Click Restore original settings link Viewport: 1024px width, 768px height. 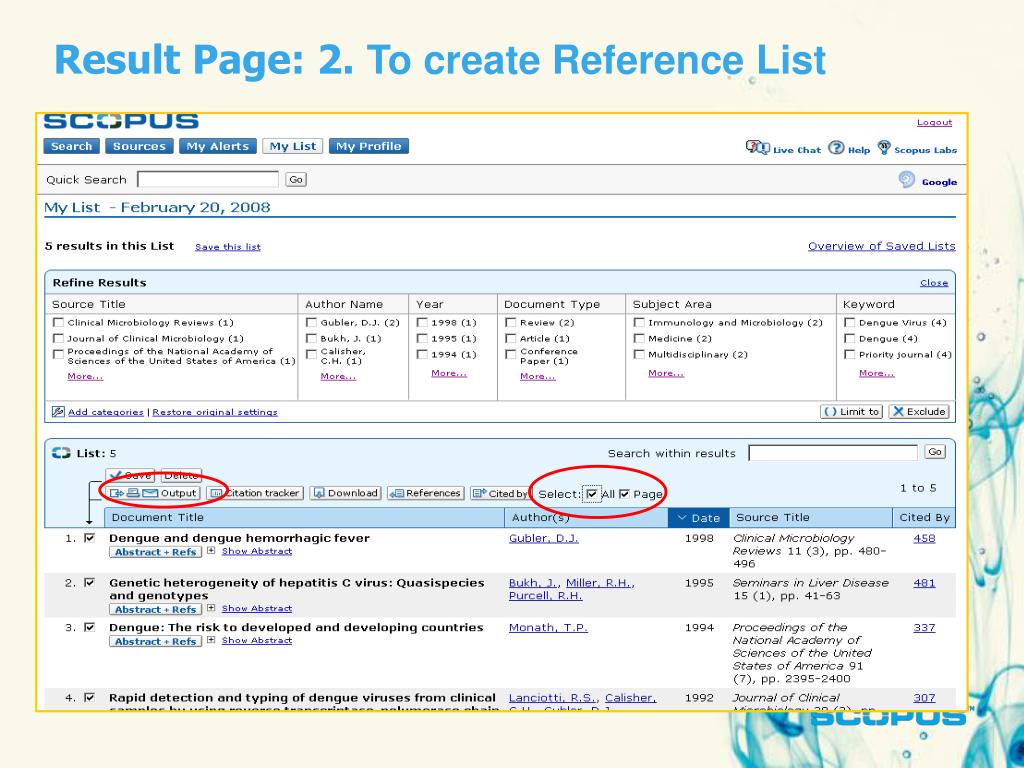[215, 412]
